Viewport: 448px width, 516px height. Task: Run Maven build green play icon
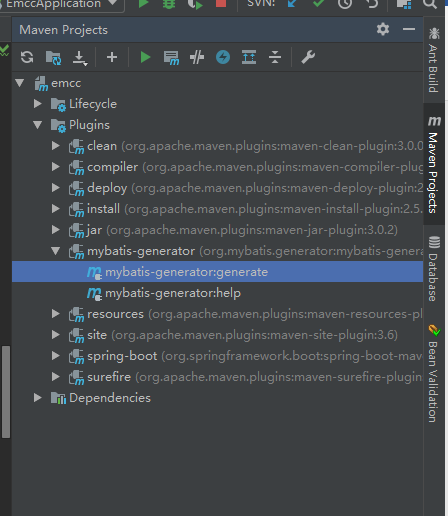click(x=145, y=57)
